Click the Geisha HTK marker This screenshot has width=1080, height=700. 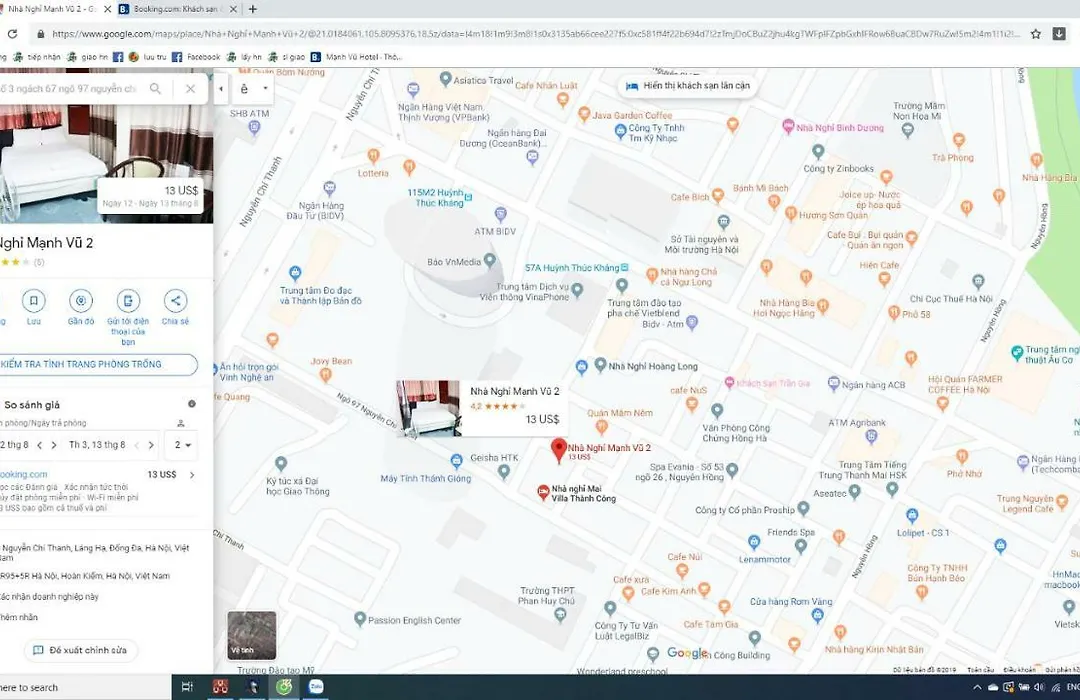click(503, 472)
